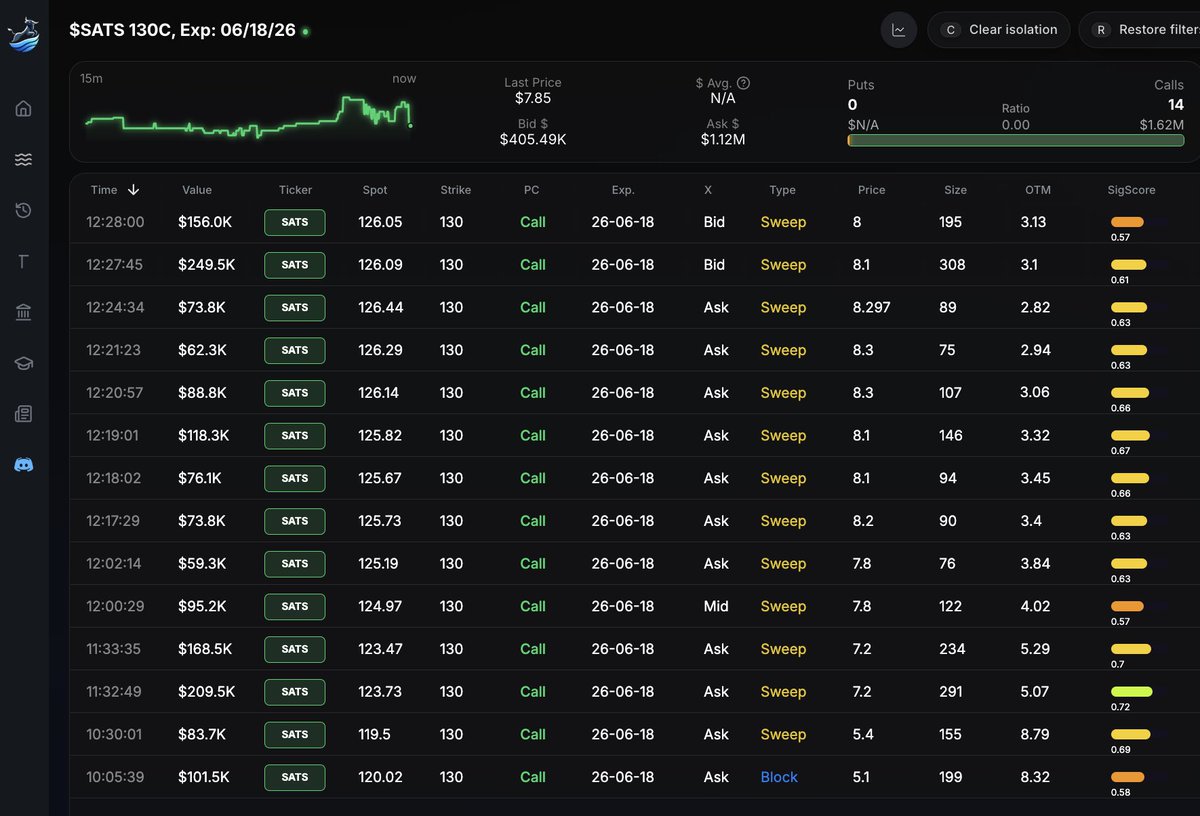Click time 12:19:01 cell

[x=115, y=435]
